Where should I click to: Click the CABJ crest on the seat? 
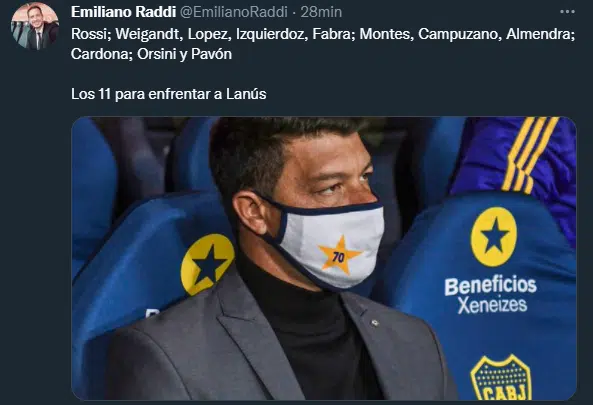pyautogui.click(x=501, y=377)
